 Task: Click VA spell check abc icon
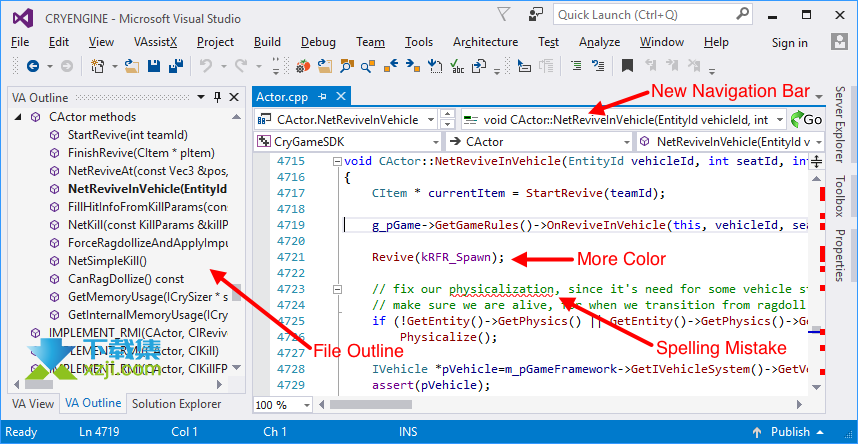(x=456, y=66)
